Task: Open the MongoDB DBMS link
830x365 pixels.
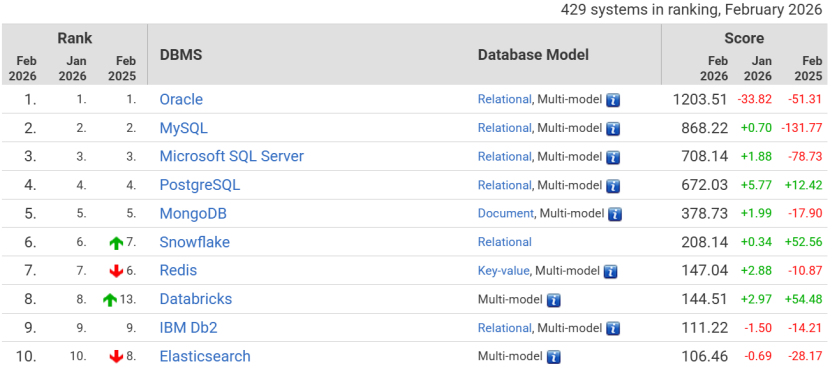Action: point(193,214)
